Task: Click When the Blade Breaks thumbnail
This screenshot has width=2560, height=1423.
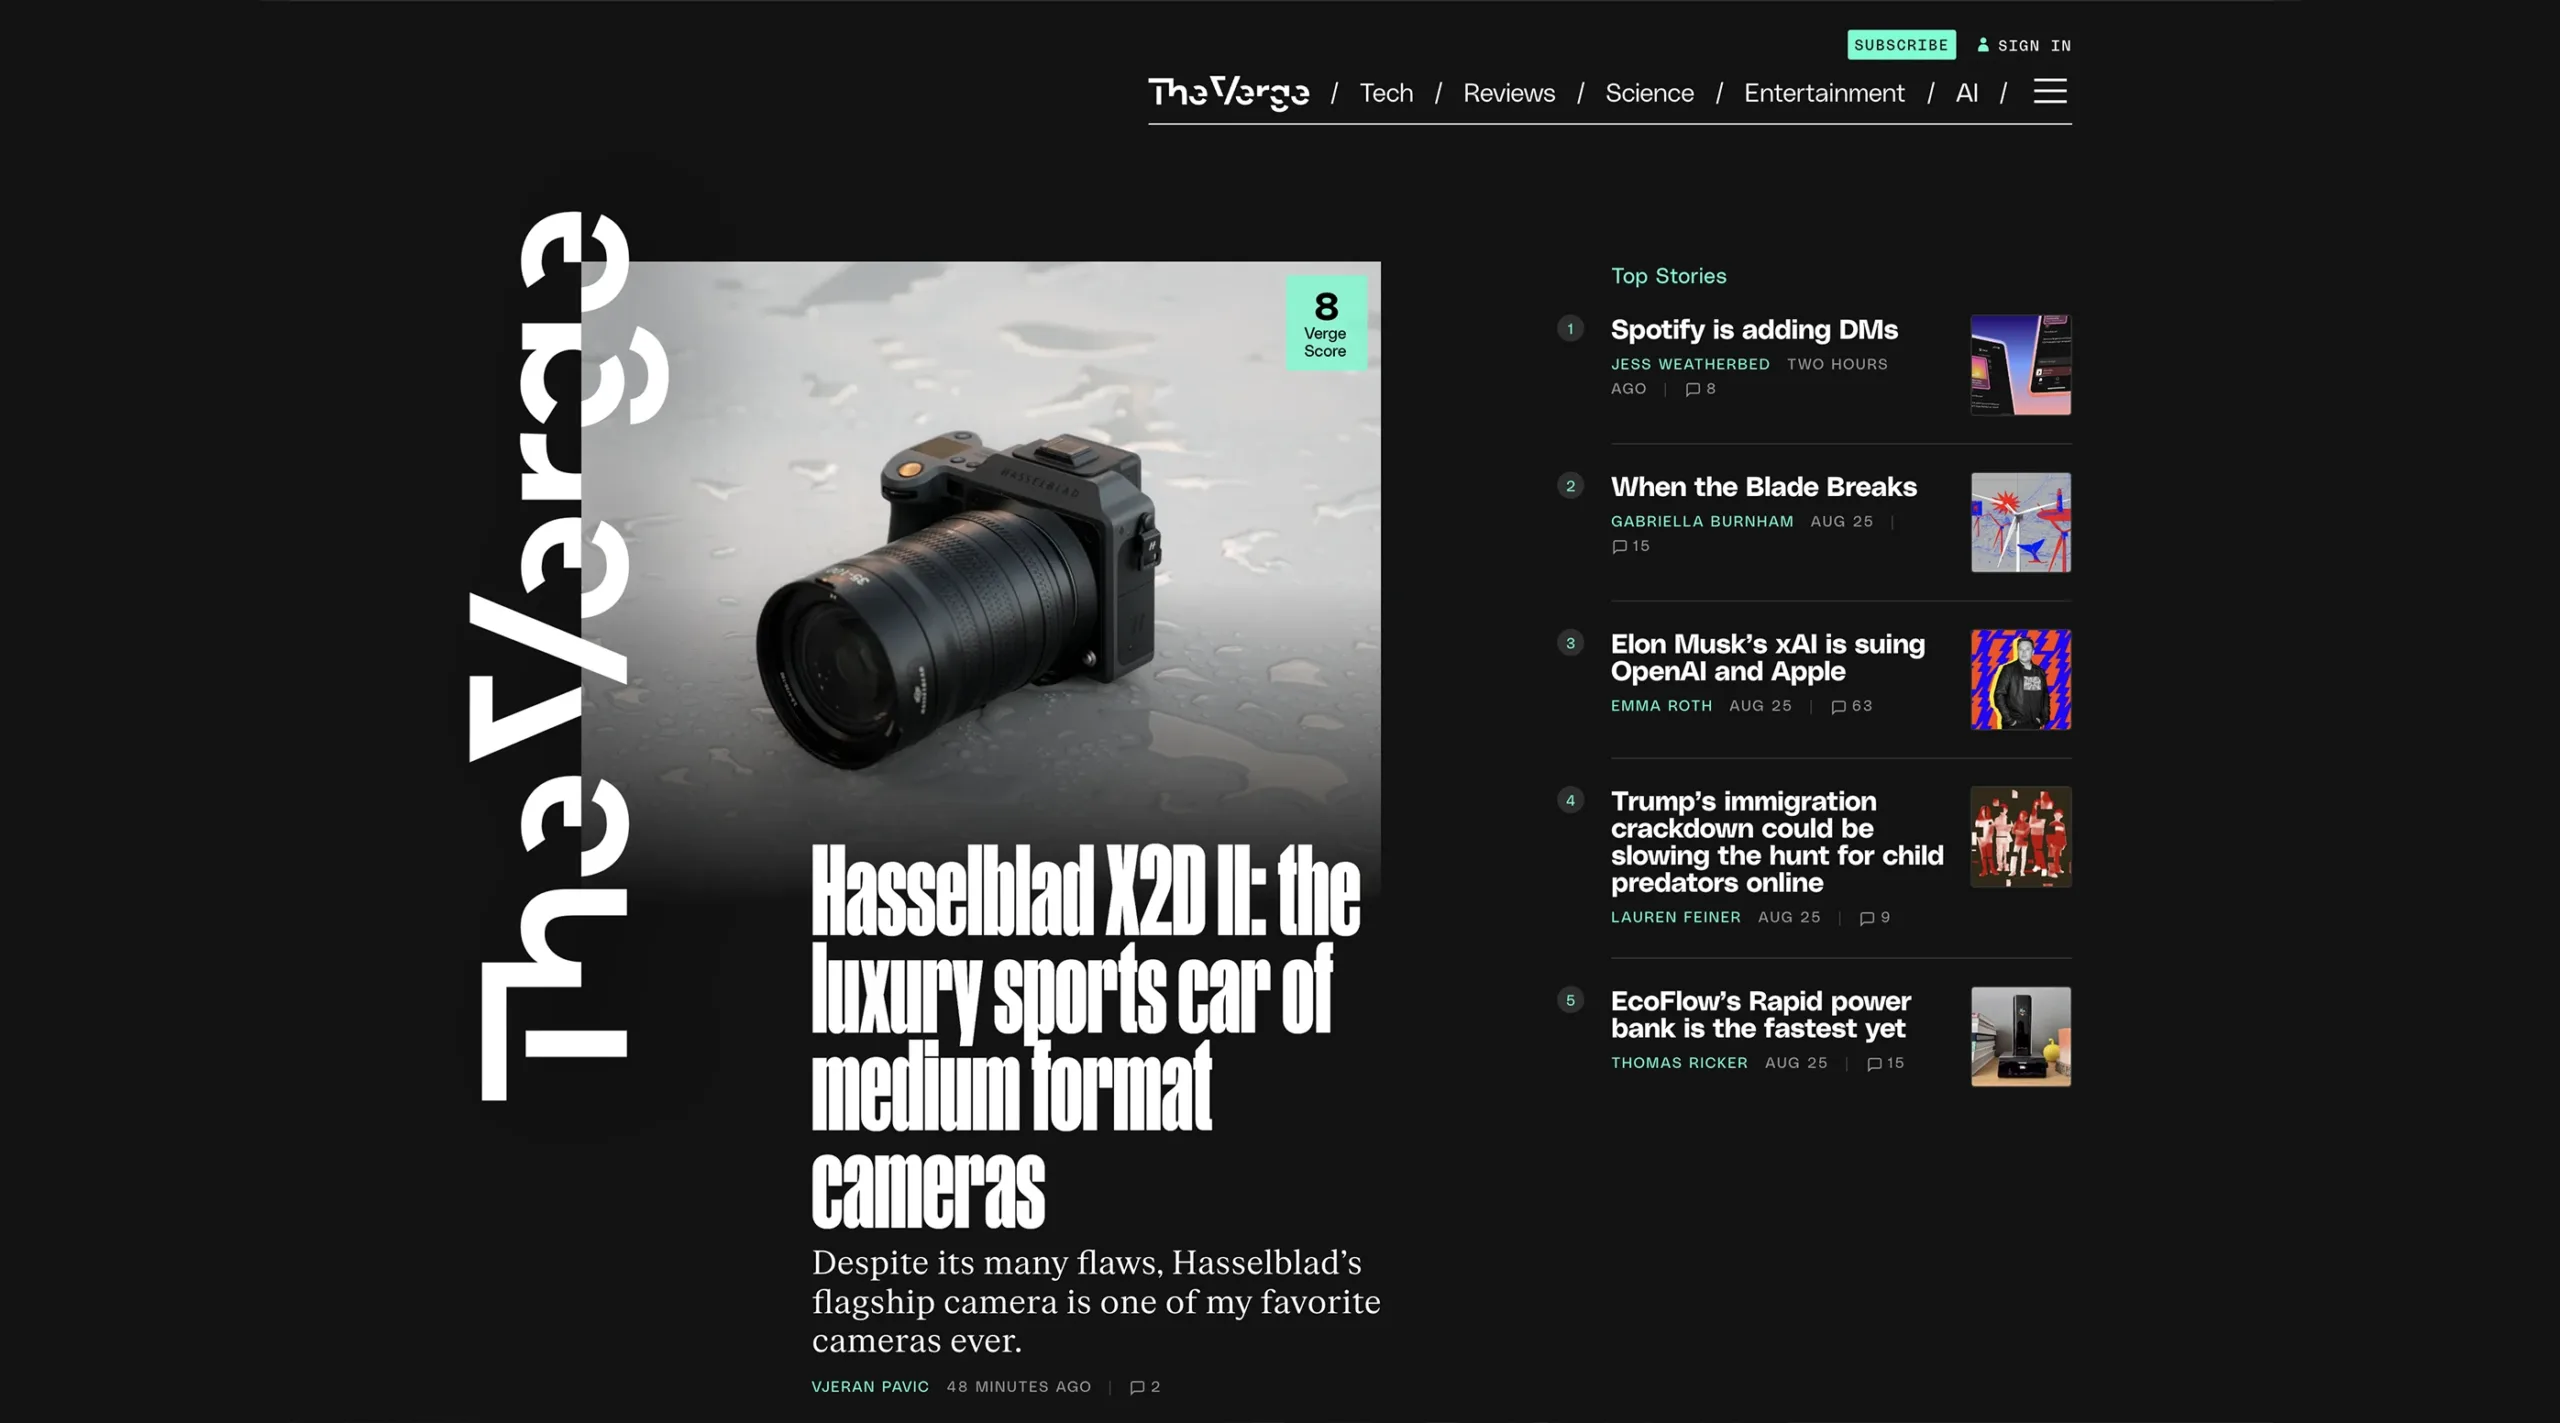Action: 2020,522
